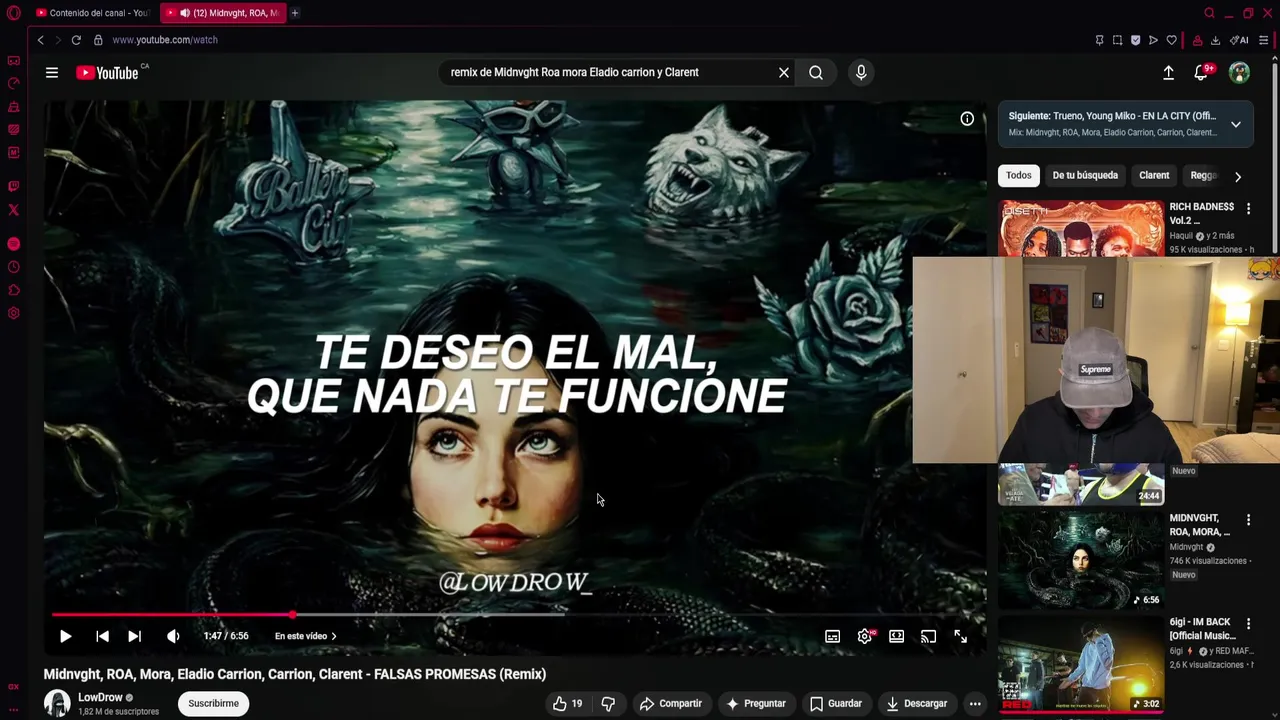Open the ad blocker shield icon

tap(1135, 40)
